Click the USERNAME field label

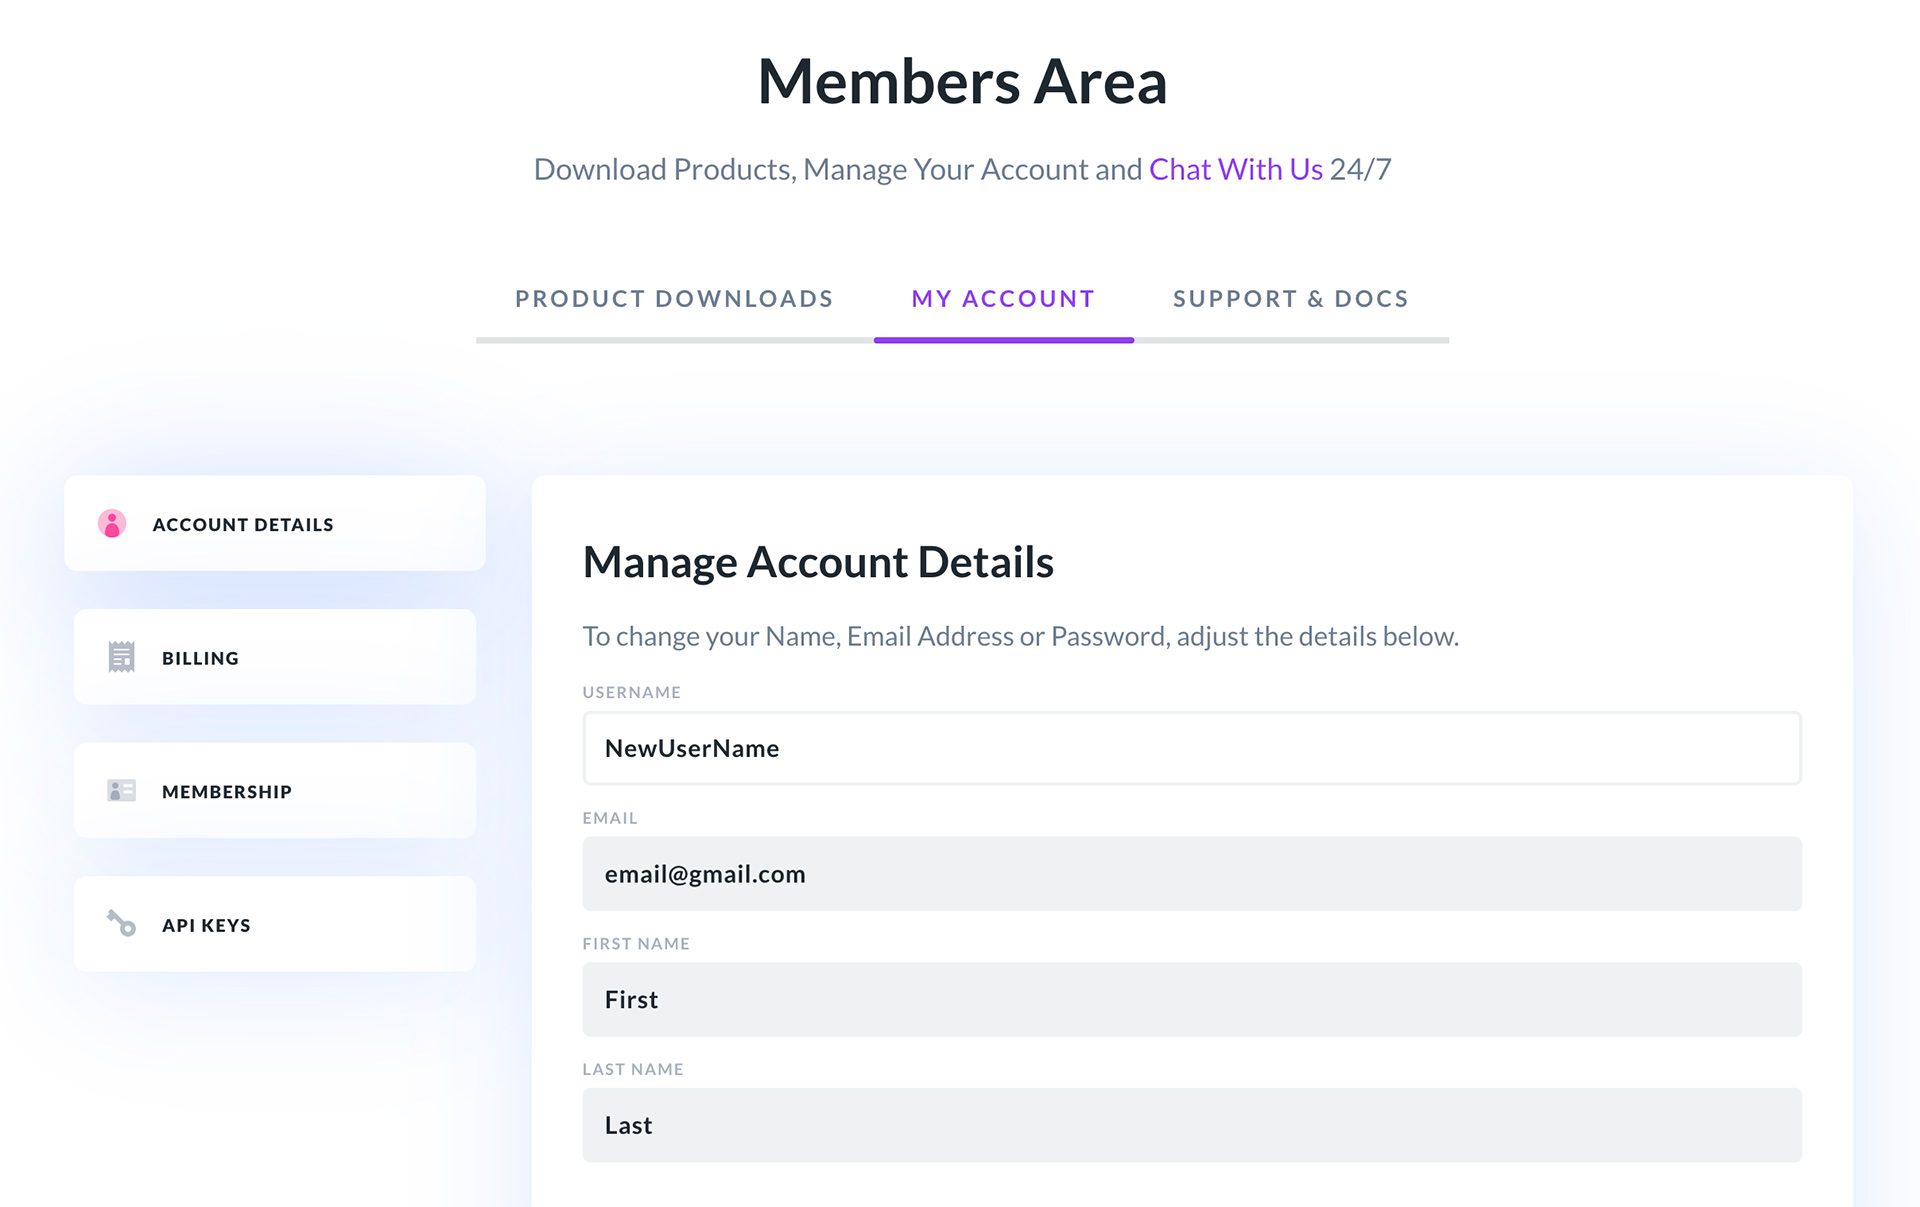[631, 692]
